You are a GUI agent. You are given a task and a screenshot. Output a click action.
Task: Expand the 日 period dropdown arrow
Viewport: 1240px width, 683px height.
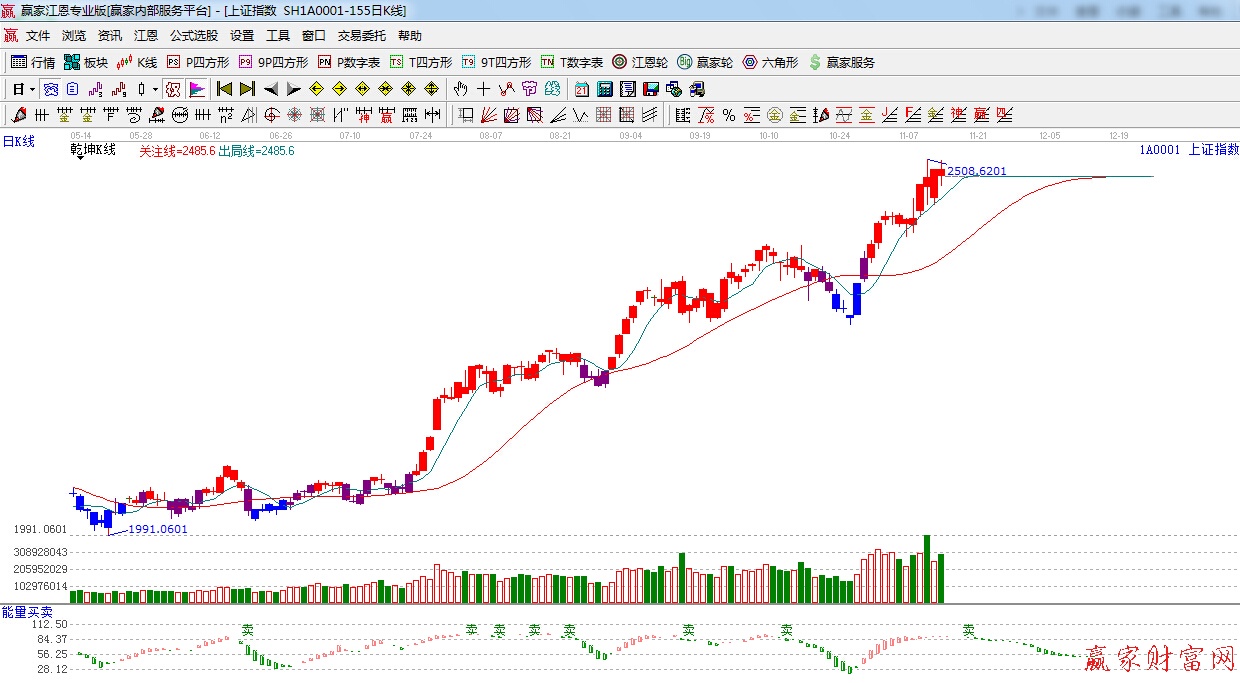click(32, 89)
